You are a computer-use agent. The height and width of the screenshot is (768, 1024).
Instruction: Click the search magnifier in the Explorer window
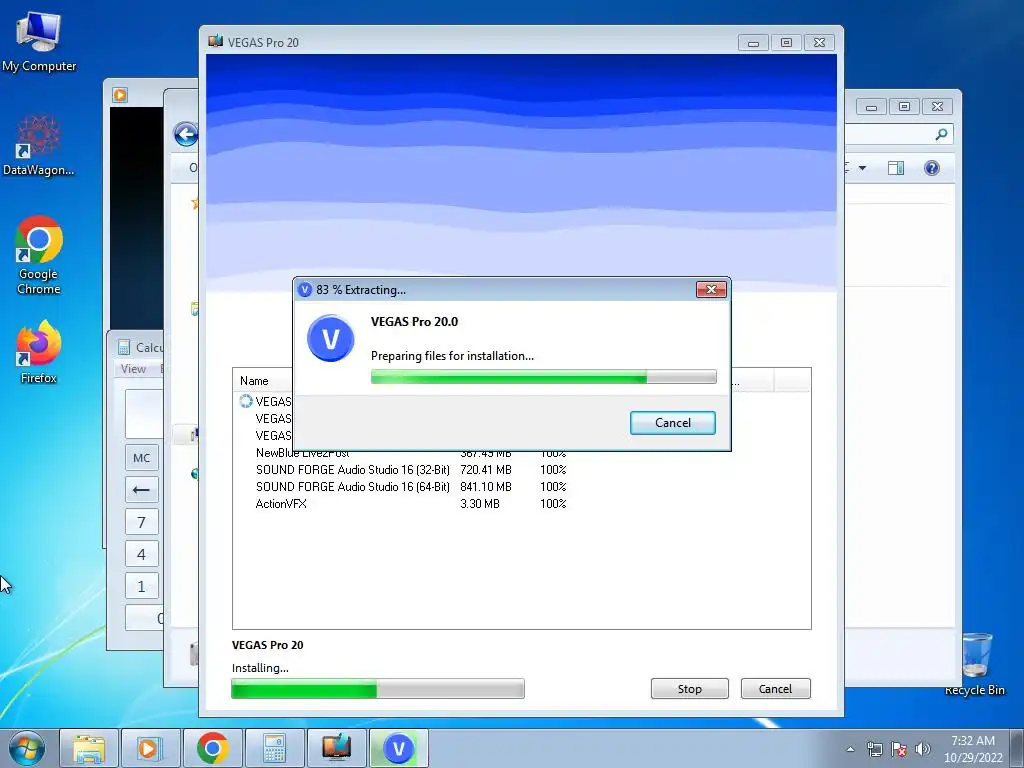click(x=941, y=135)
